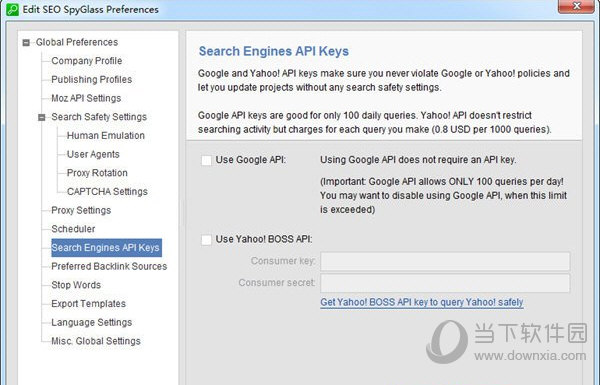This screenshot has width=600, height=385.
Task: Close the Edit SEO SpyGlass Preferences window
Action: pos(577,6)
